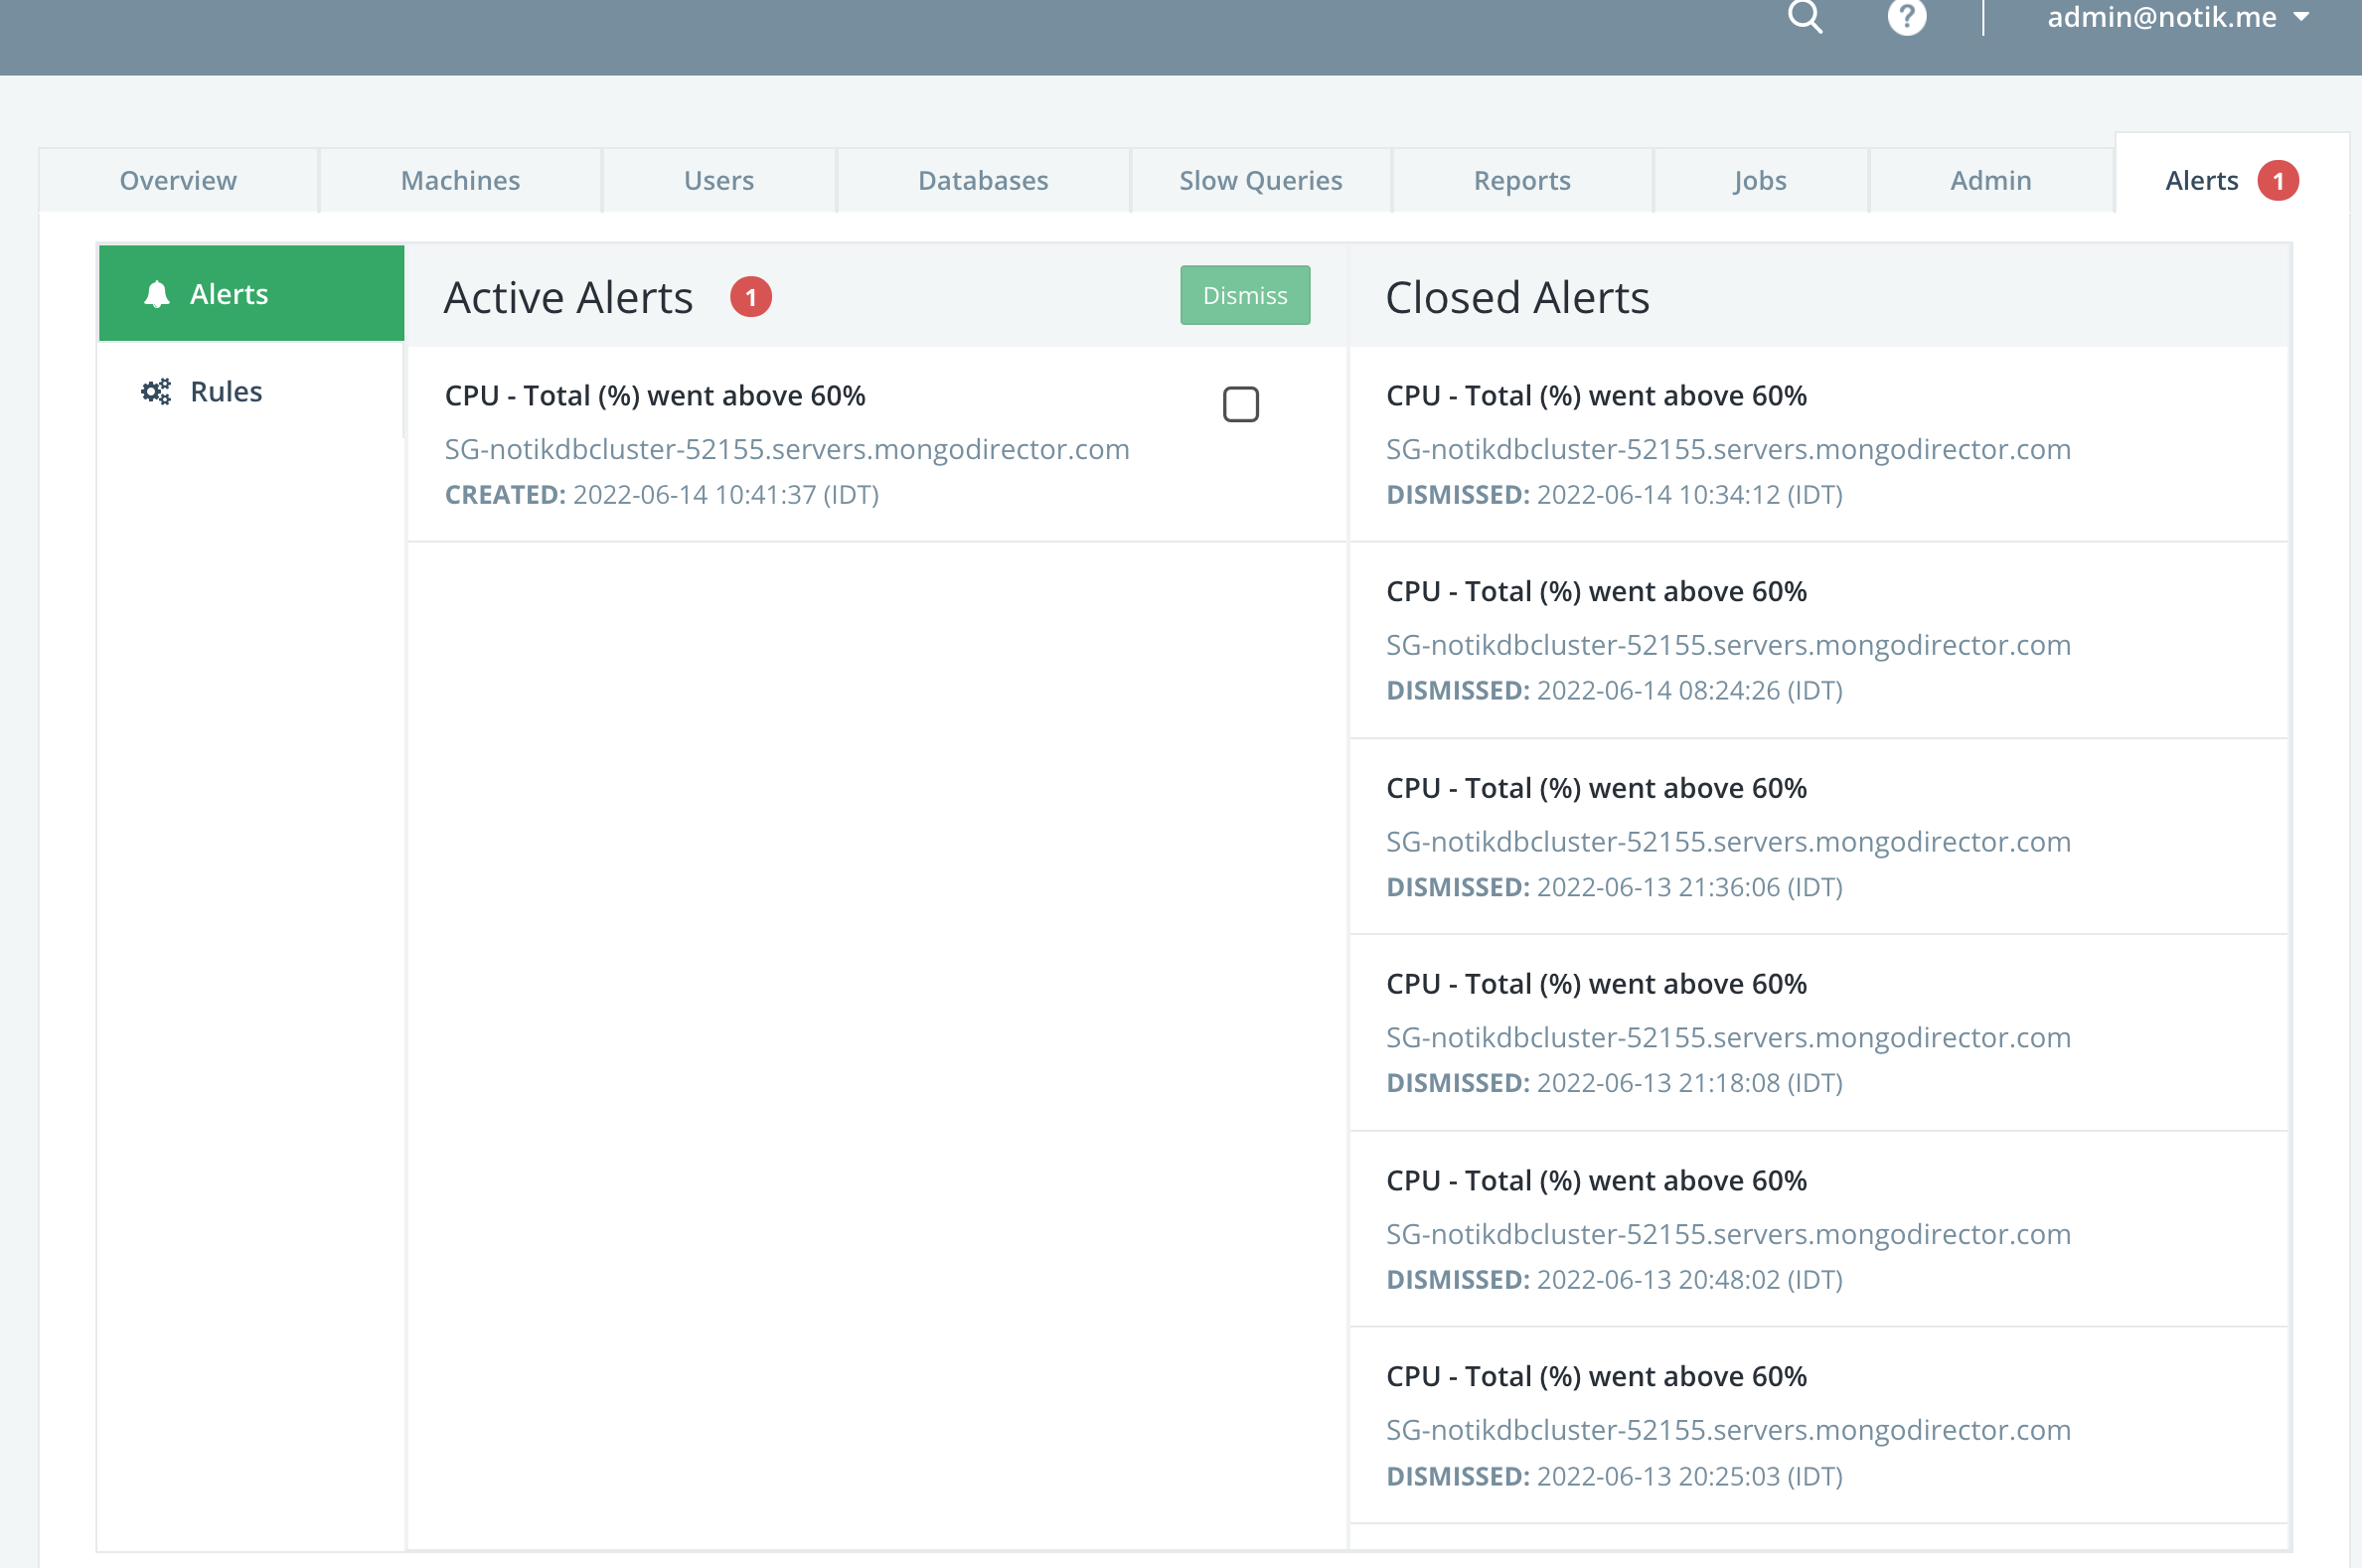2362x1568 pixels.
Task: Select the Databases tab
Action: [983, 181]
